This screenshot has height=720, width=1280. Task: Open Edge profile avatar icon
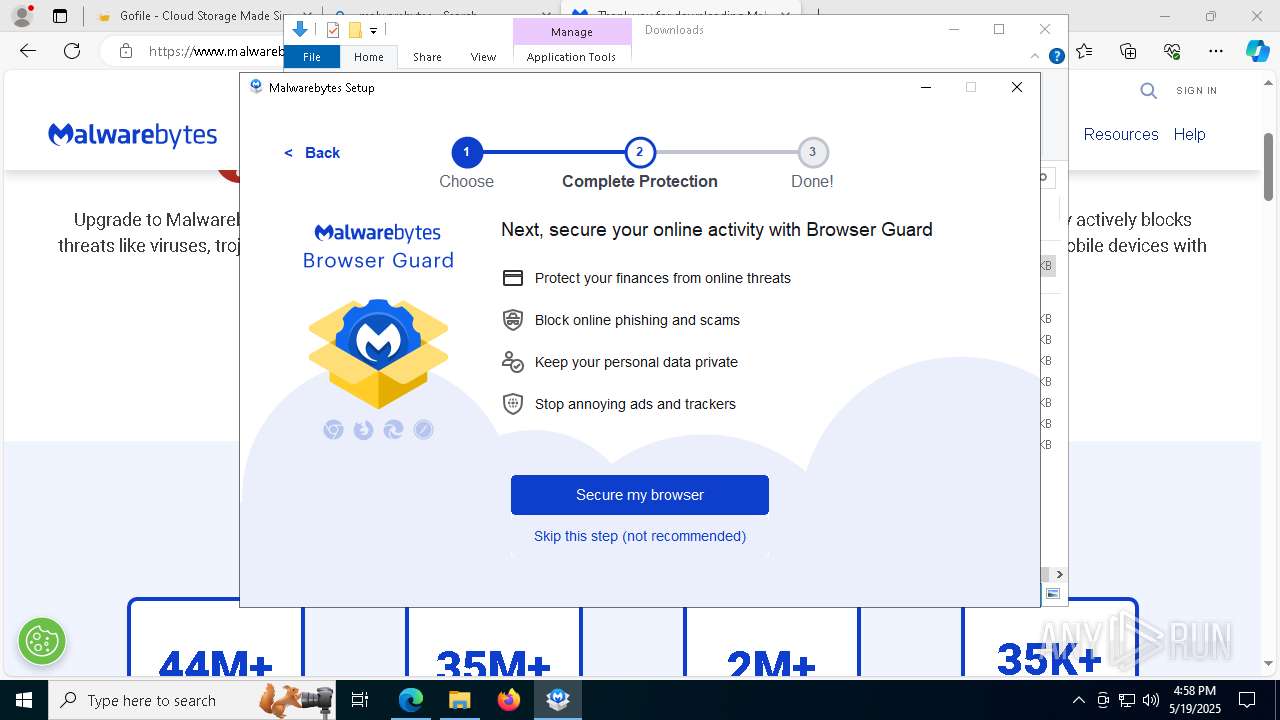click(22, 16)
